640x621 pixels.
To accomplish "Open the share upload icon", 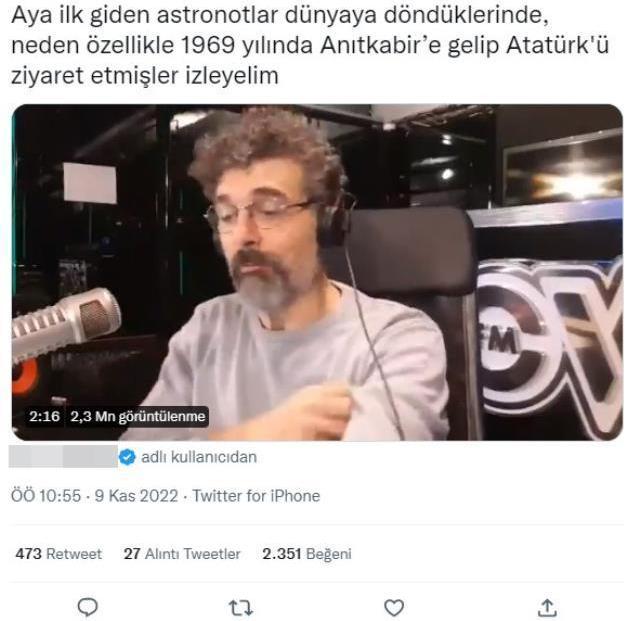I will [547, 608].
